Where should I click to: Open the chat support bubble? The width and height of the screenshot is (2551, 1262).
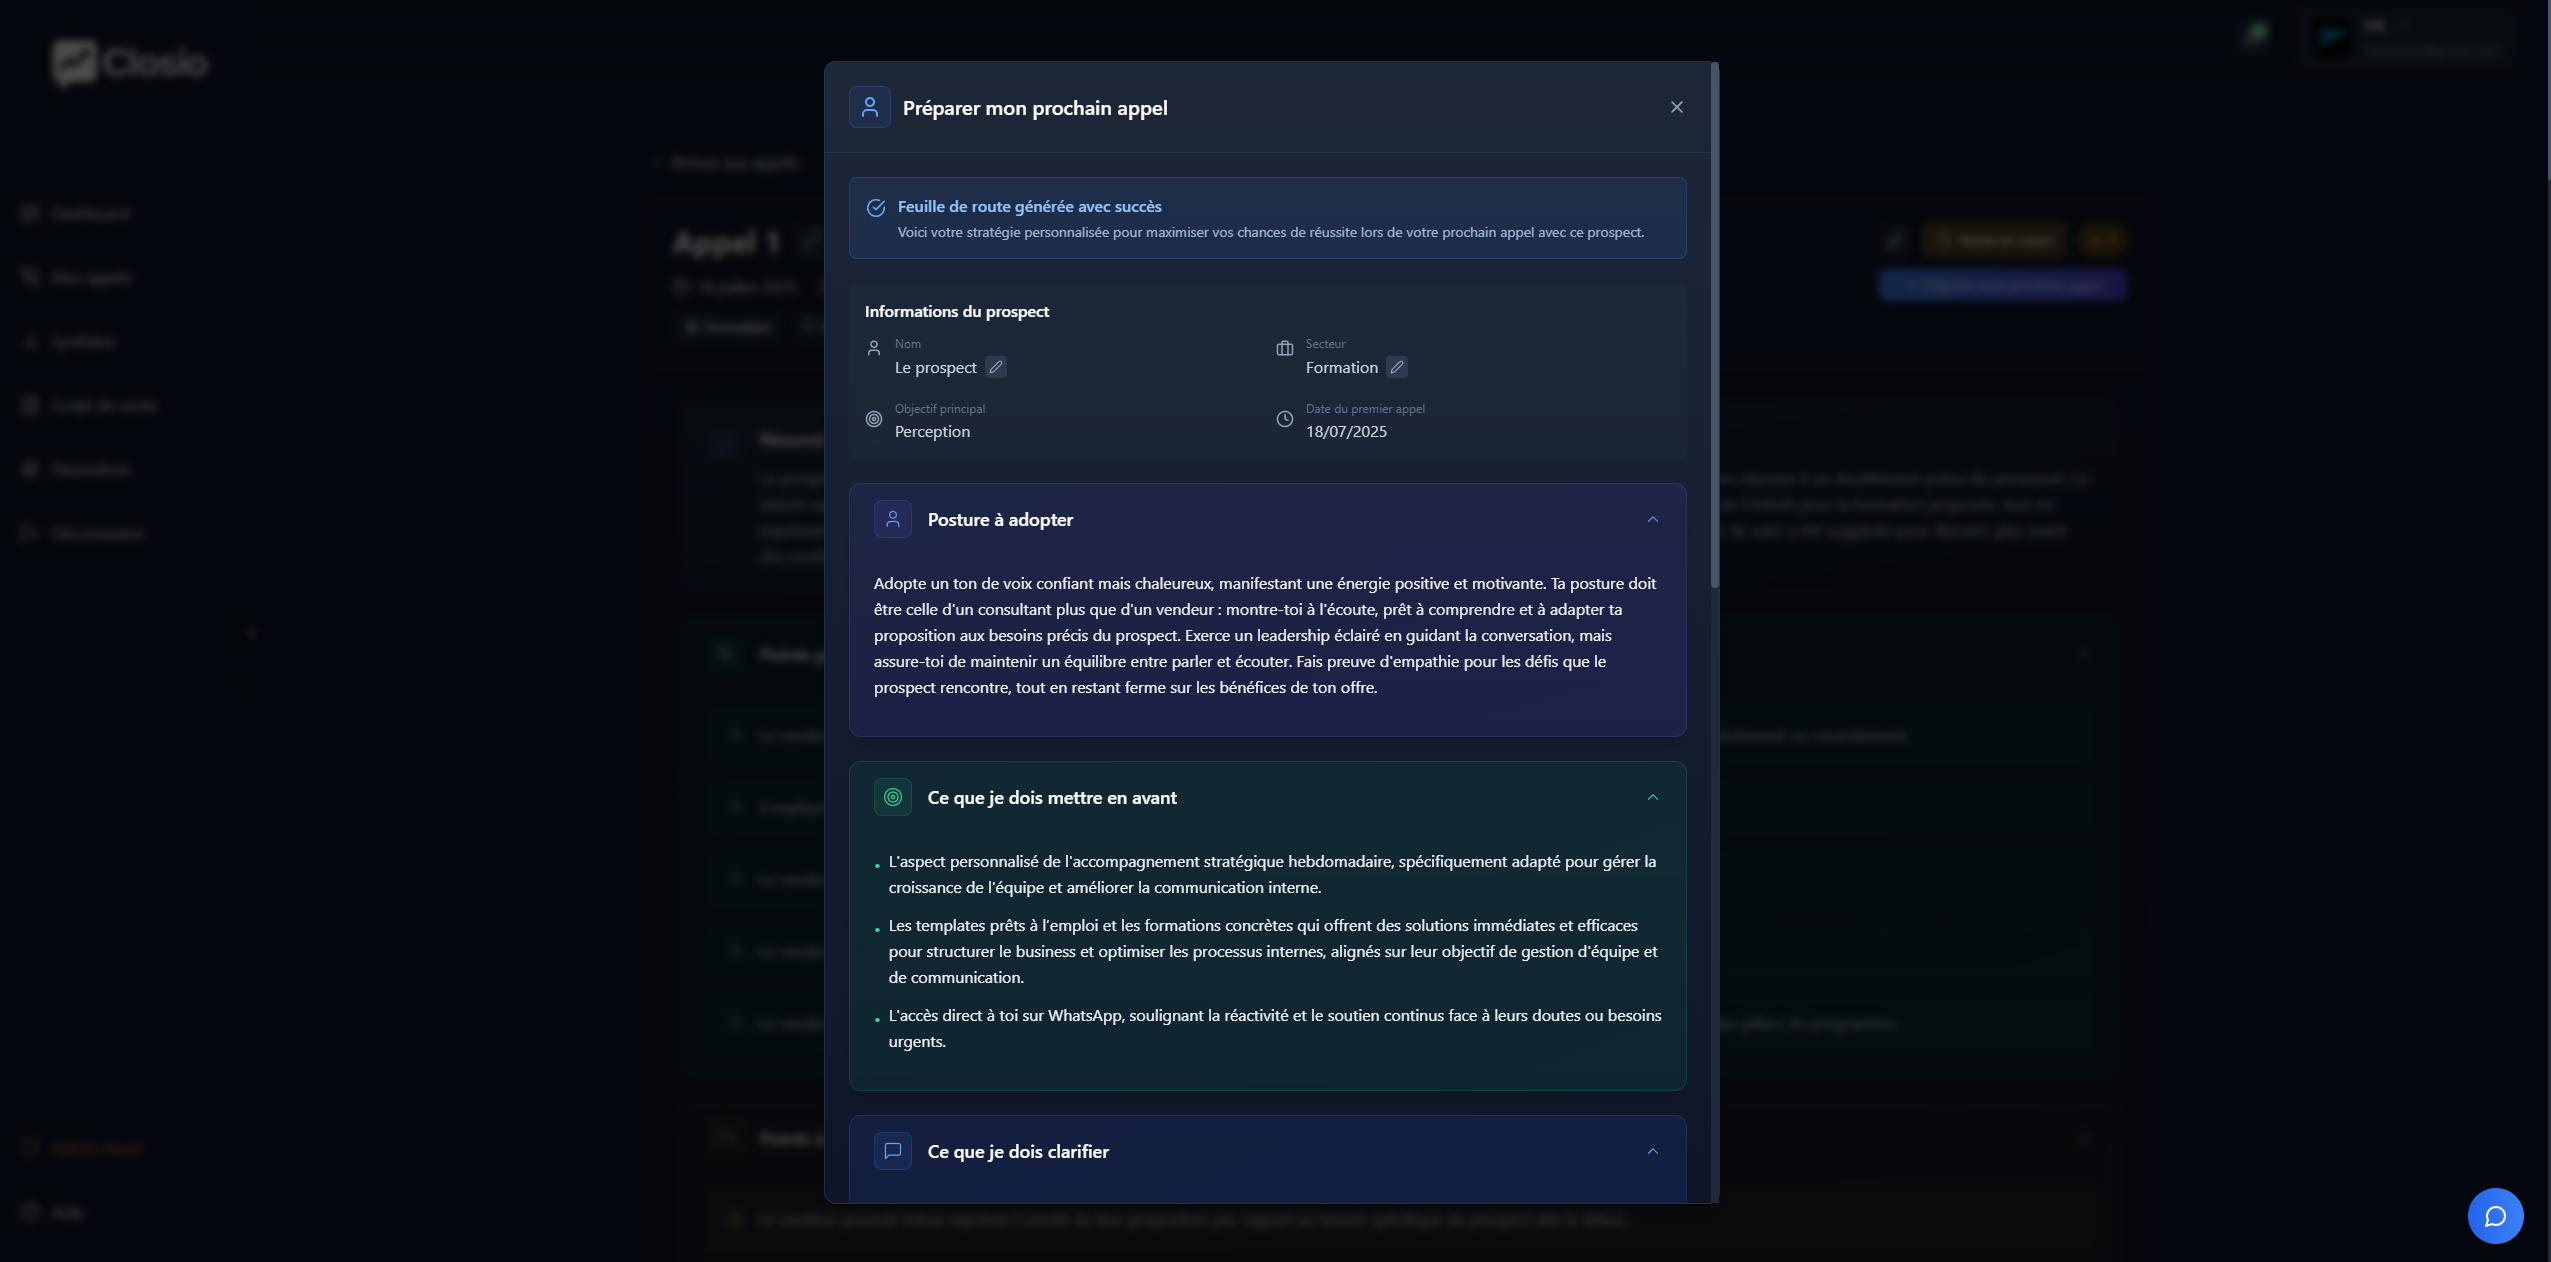[2495, 1216]
